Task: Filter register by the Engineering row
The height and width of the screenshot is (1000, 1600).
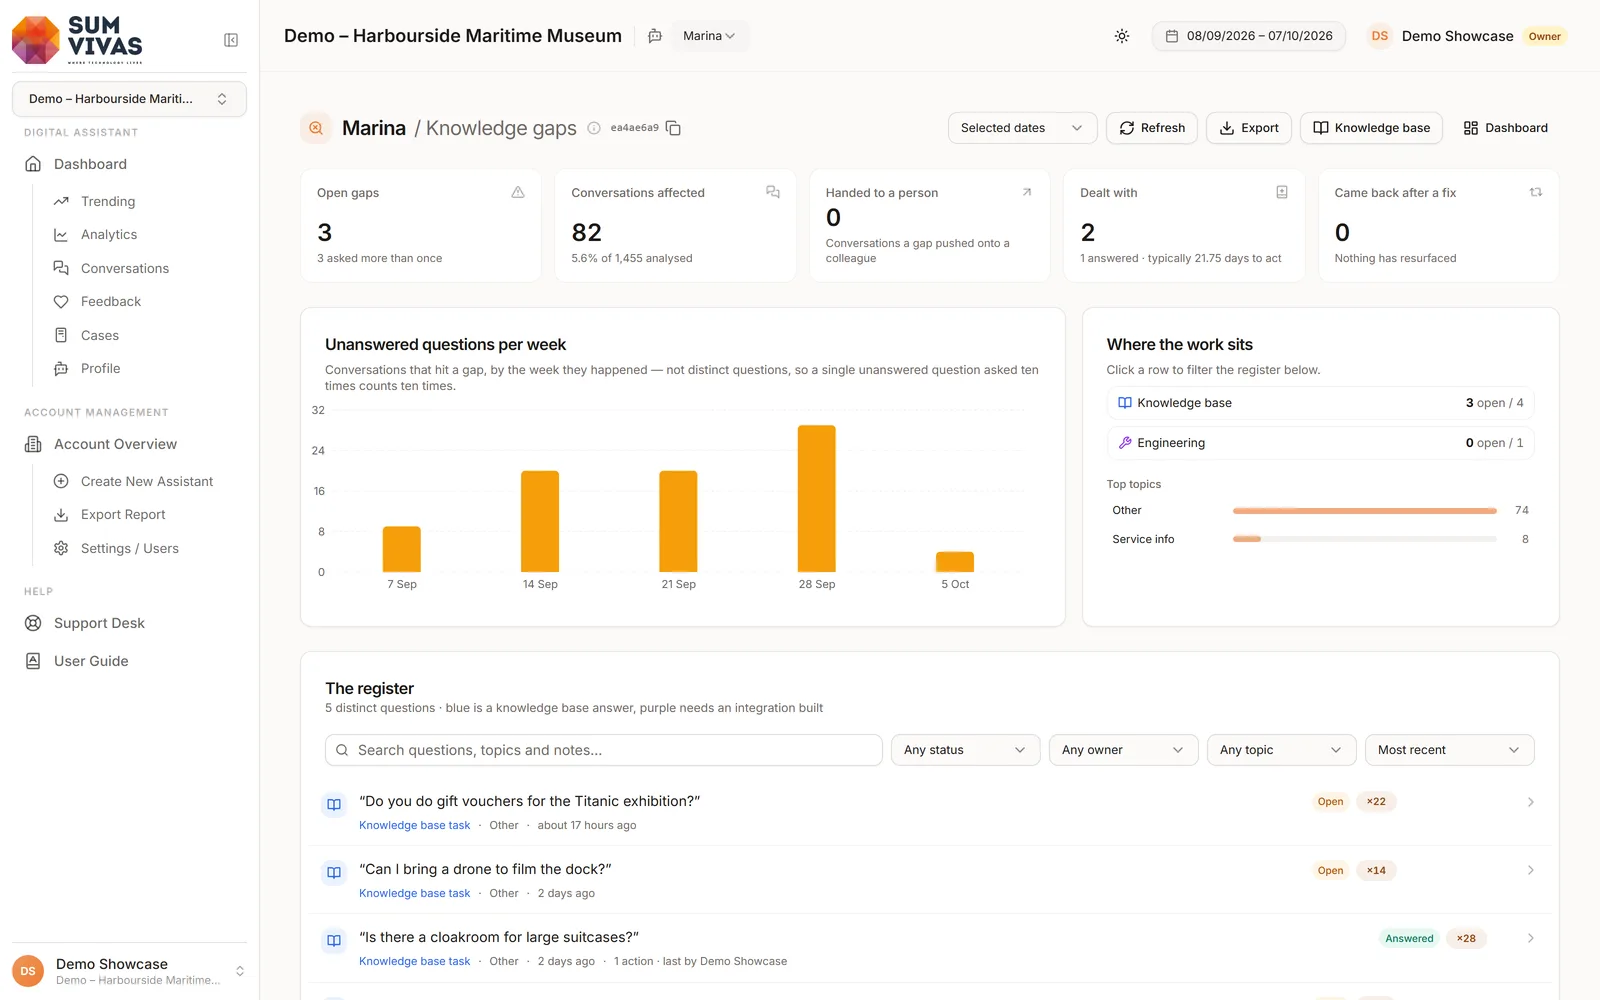Action: point(1320,443)
